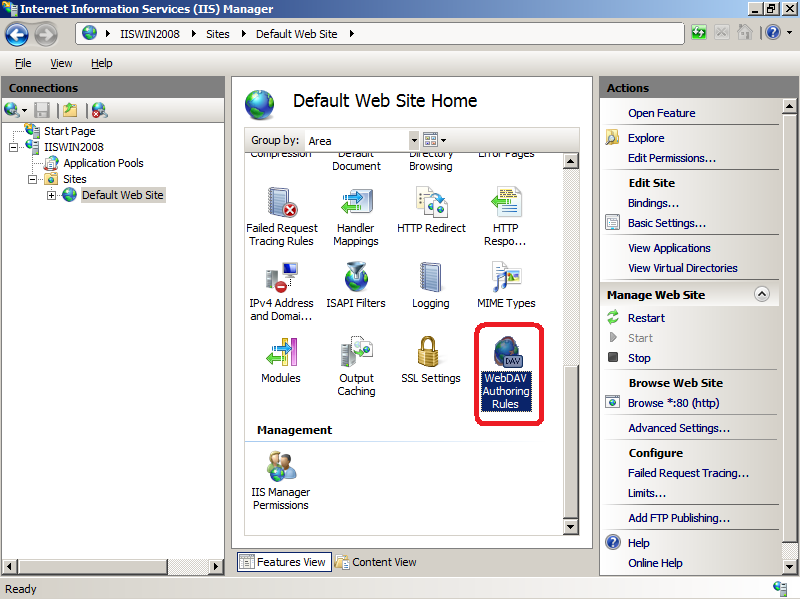800x600 pixels.
Task: Open the View menu
Action: (61, 62)
